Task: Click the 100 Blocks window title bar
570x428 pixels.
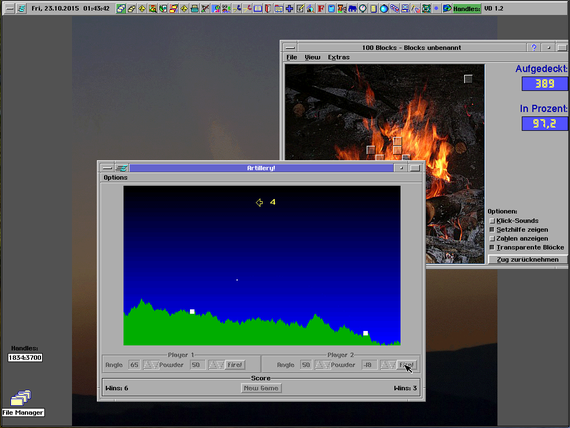Action: coord(412,47)
